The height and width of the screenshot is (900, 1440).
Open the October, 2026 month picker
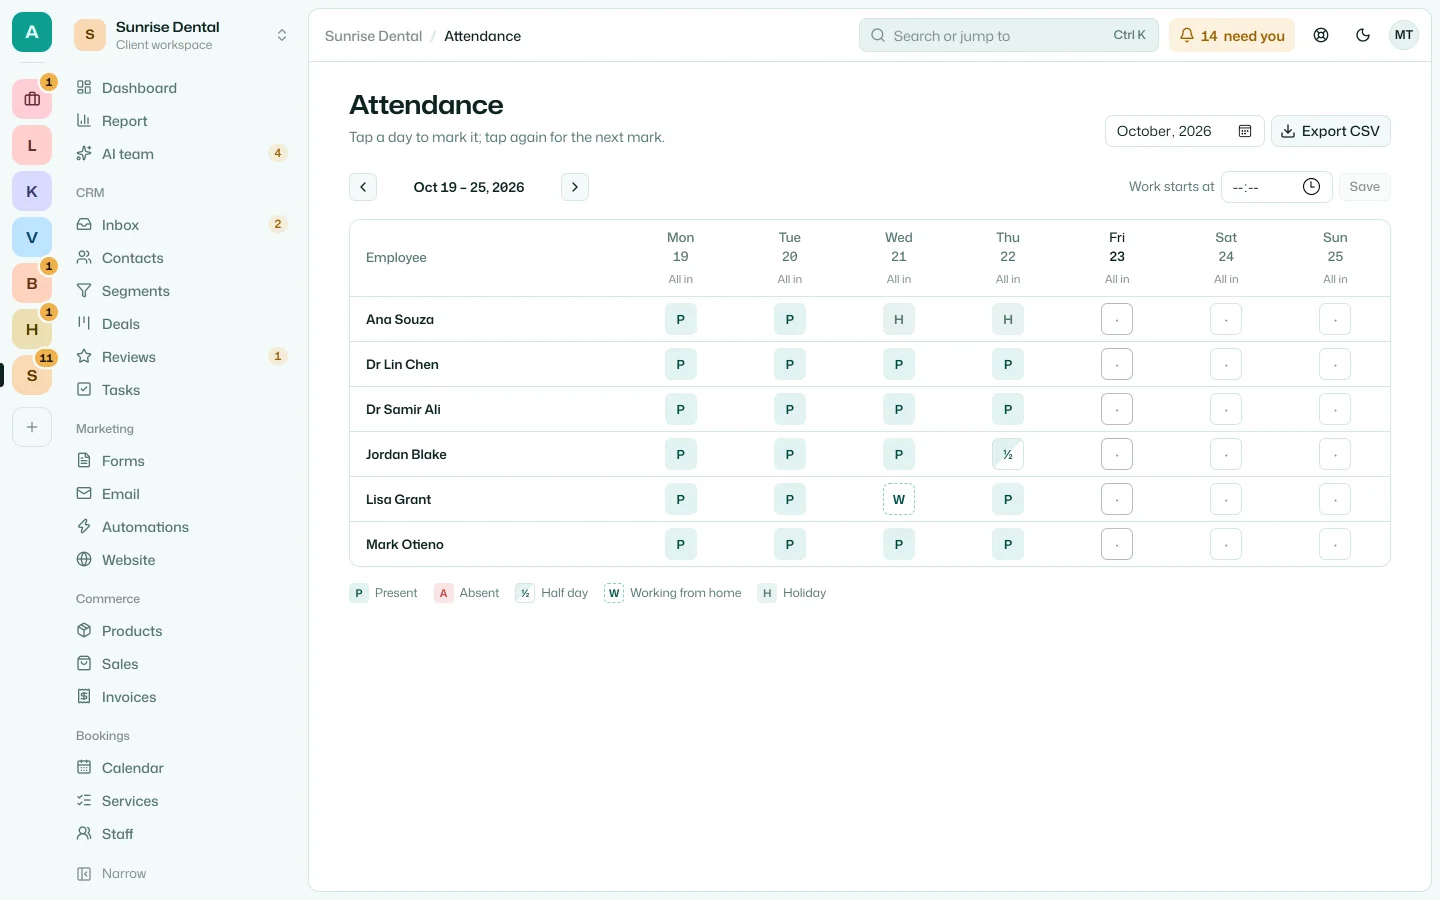pyautogui.click(x=1184, y=131)
